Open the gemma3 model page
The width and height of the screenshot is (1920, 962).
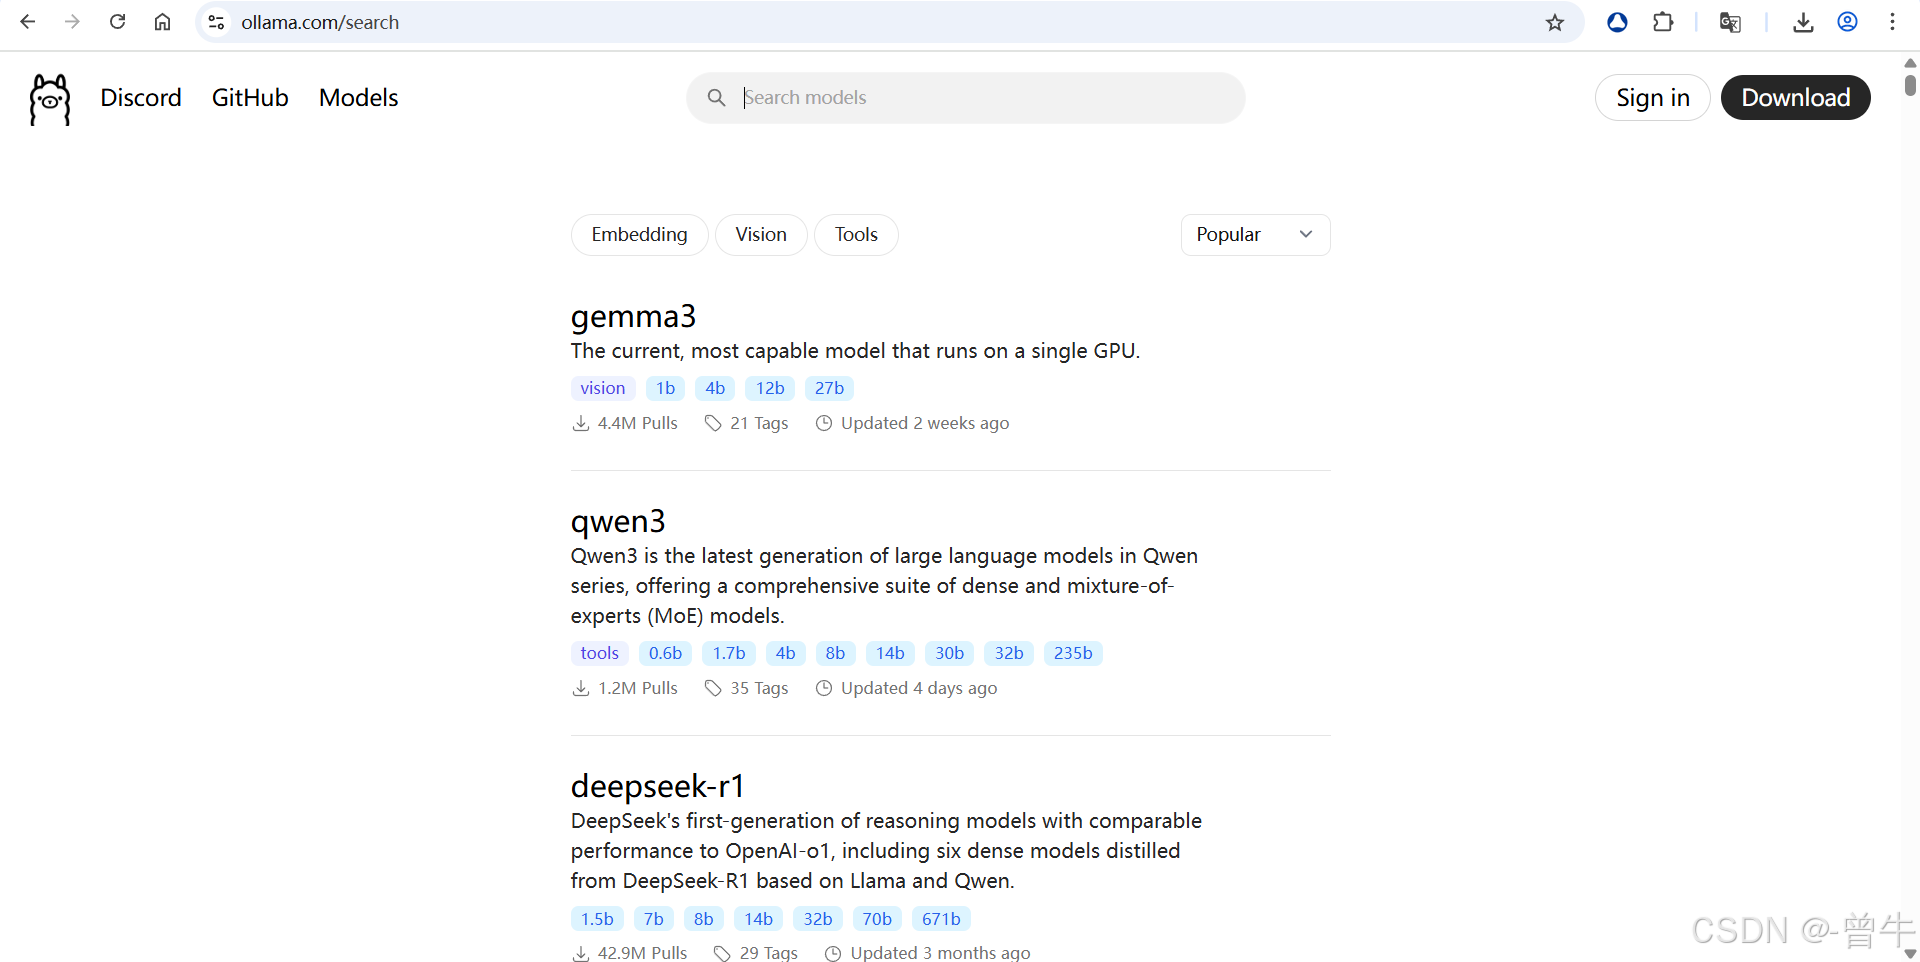pos(633,316)
